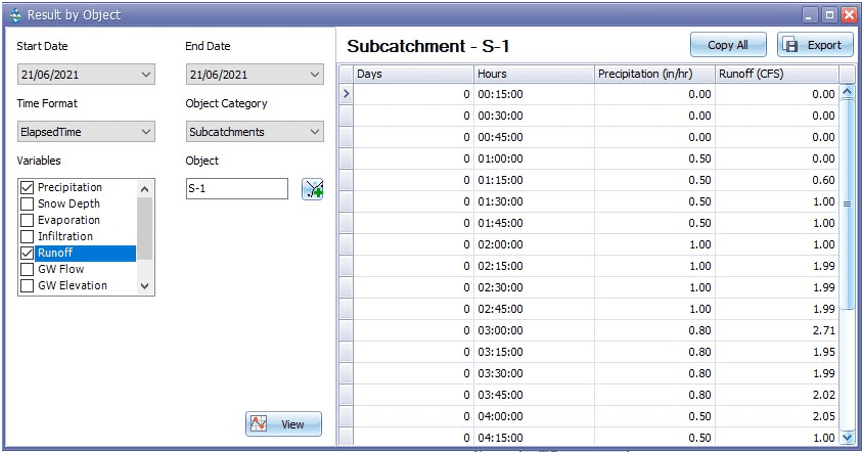Viewport: 864px width, 452px height.
Task: Export the results table
Action: coord(815,45)
